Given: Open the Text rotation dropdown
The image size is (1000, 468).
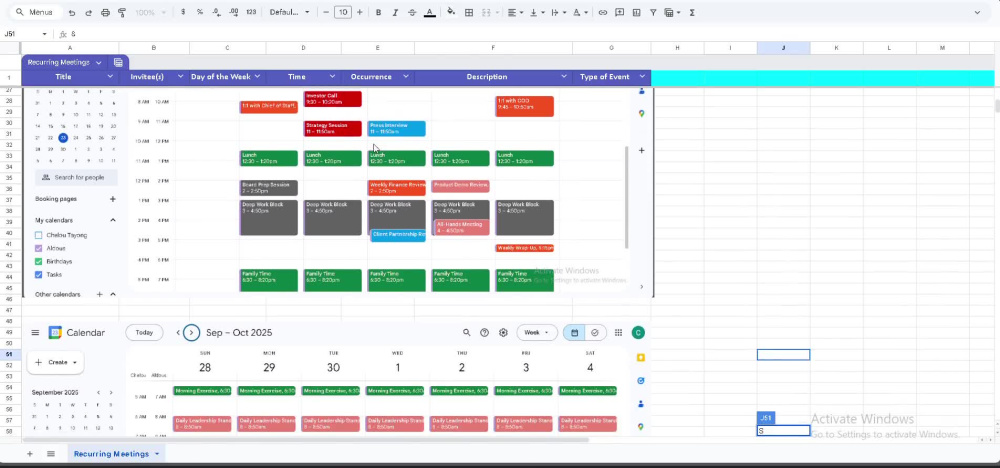Looking at the screenshot, I should point(579,12).
